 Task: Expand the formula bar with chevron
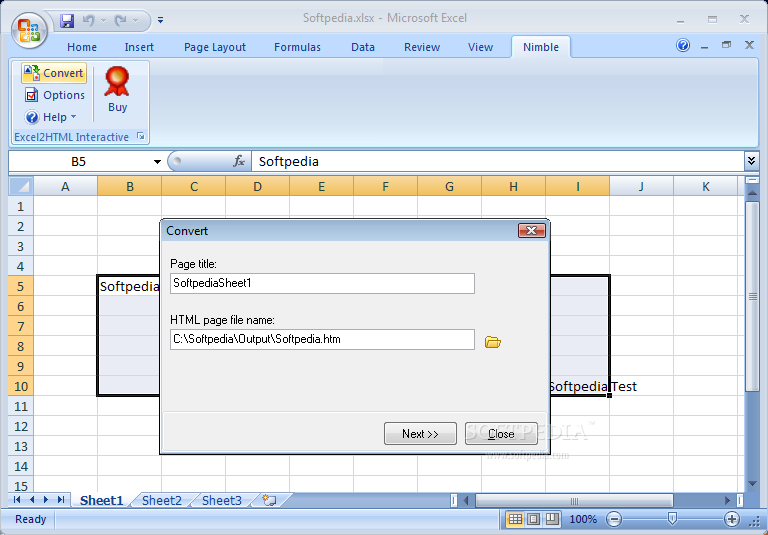point(751,160)
